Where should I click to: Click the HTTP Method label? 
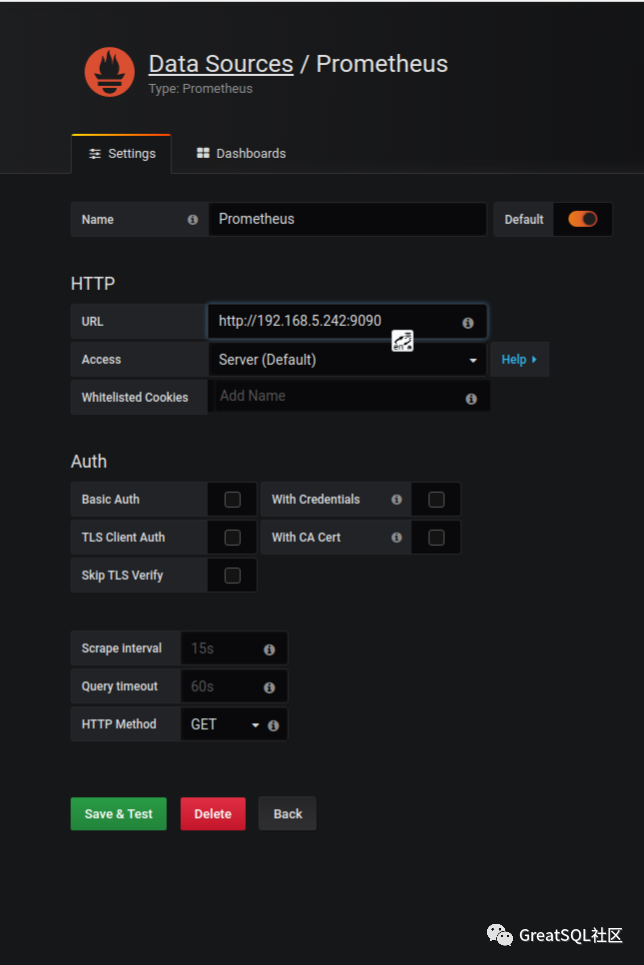coord(119,724)
